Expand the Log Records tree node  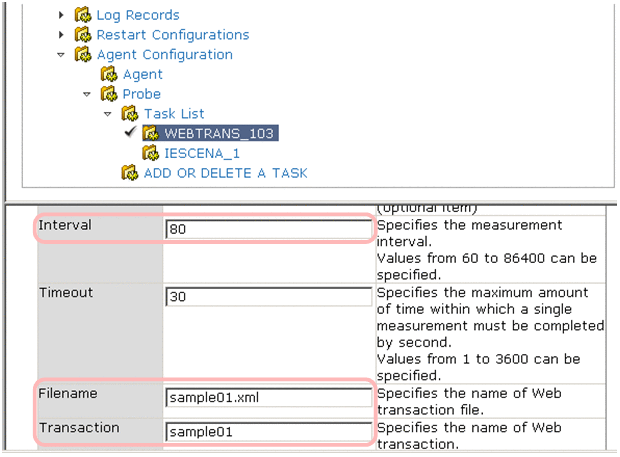pos(62,15)
